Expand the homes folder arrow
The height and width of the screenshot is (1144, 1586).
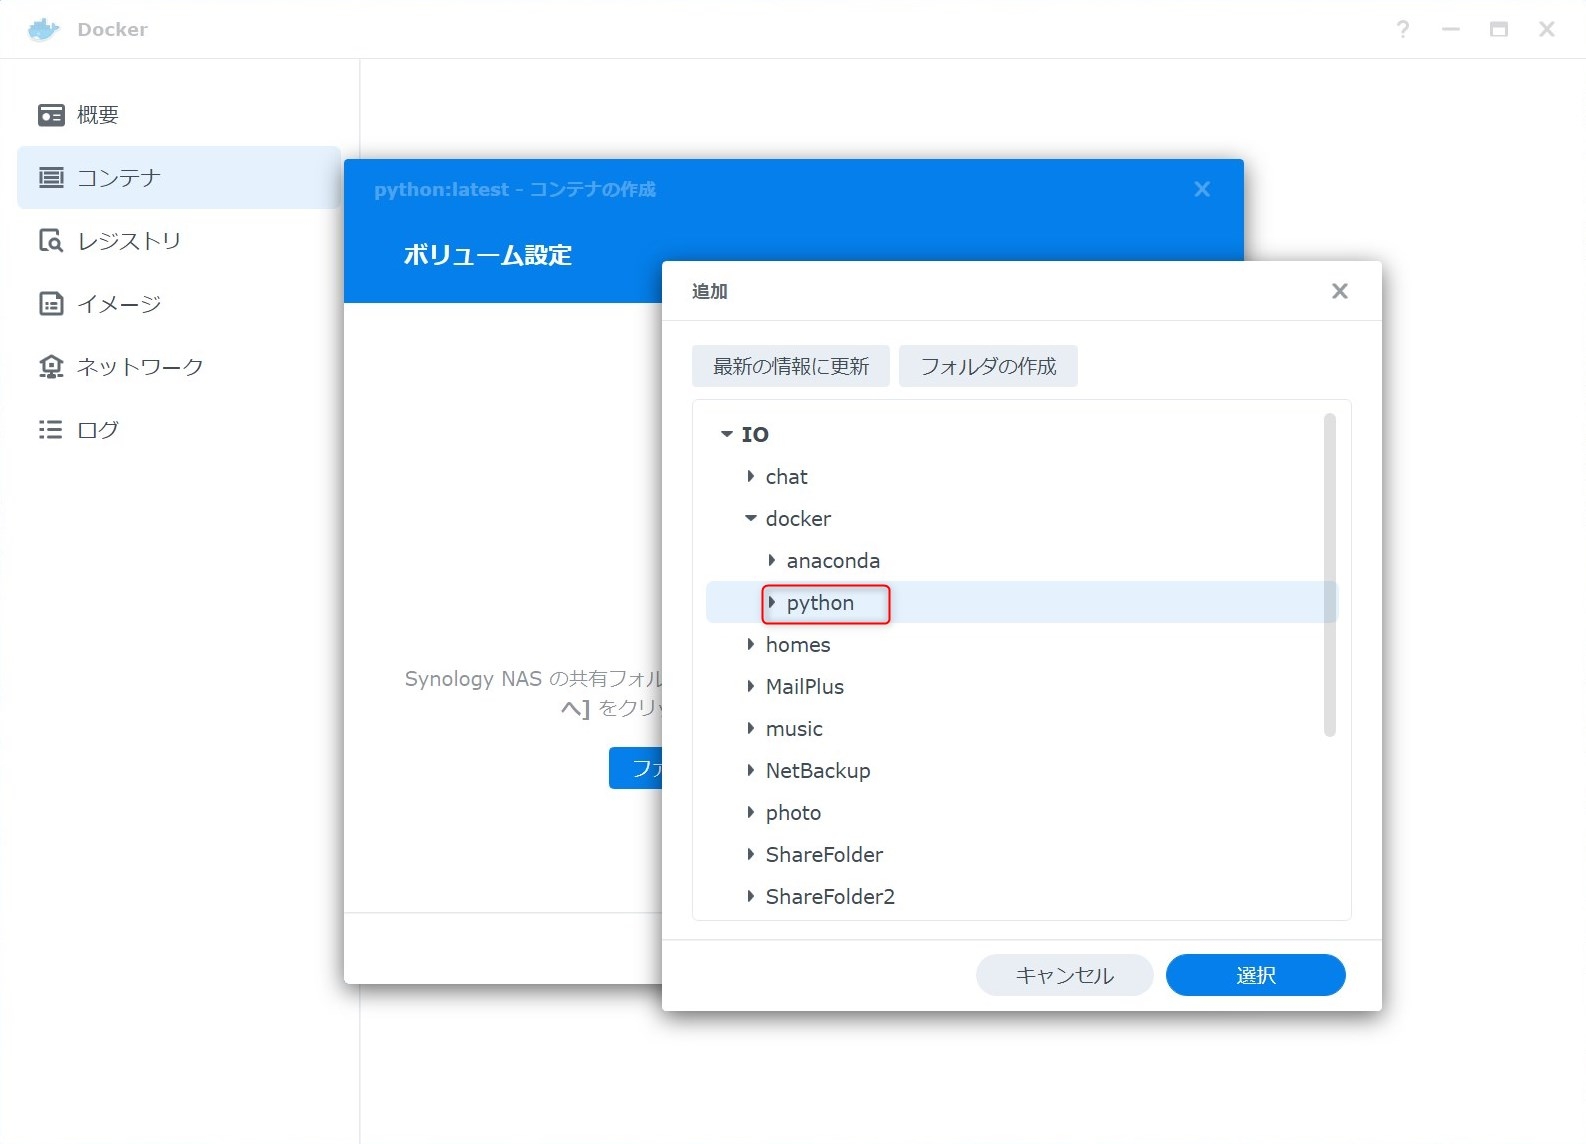750,644
